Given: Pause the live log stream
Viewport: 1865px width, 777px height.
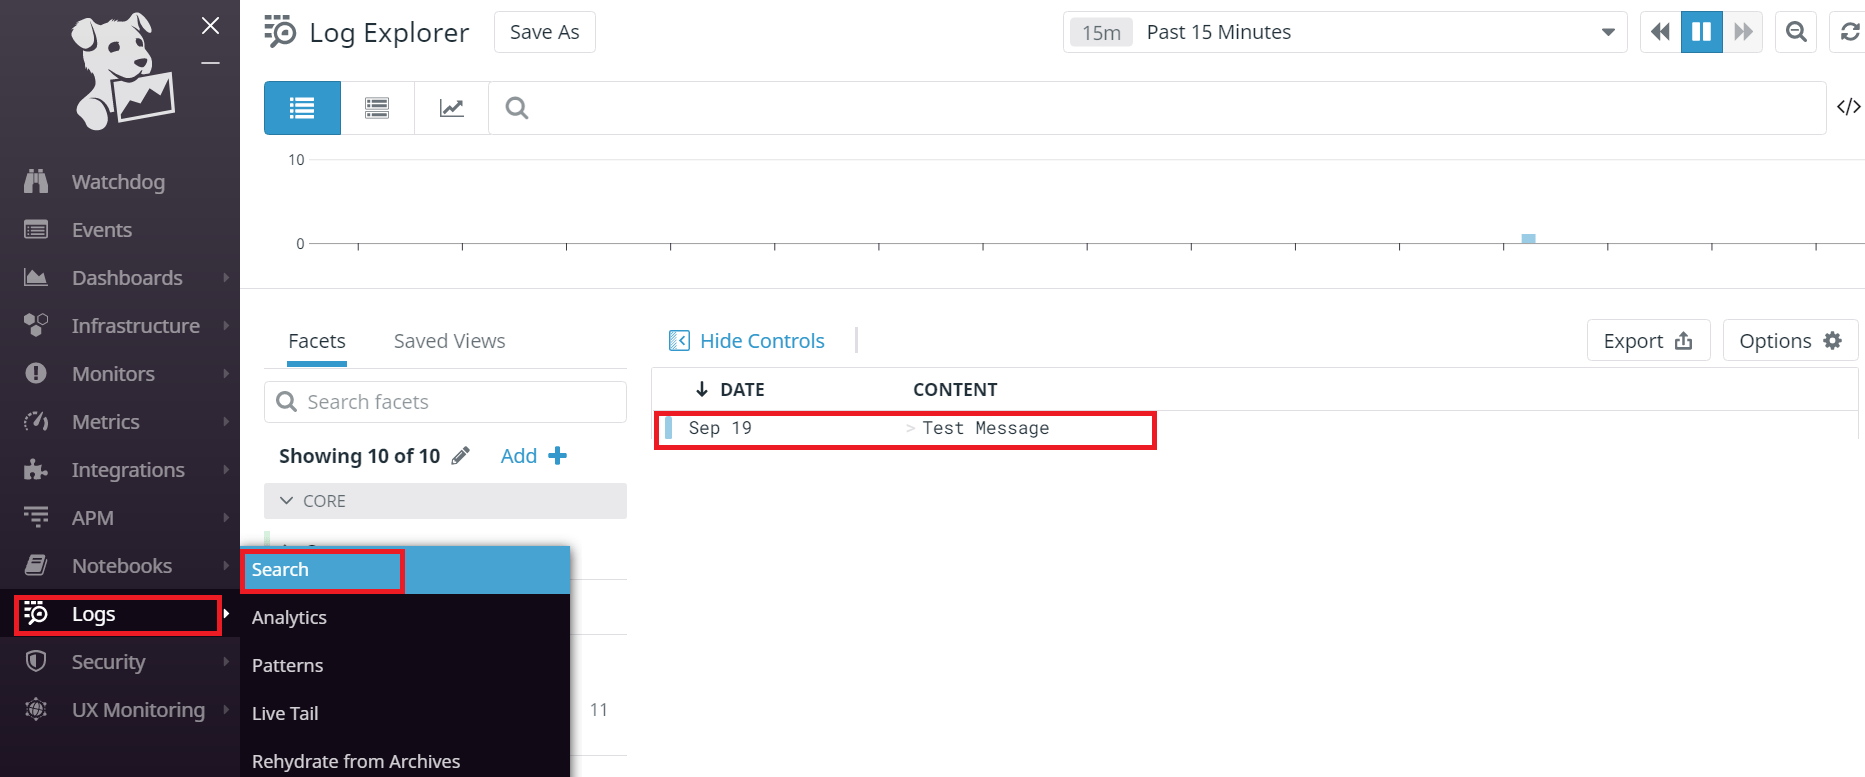Looking at the screenshot, I should 1701,32.
